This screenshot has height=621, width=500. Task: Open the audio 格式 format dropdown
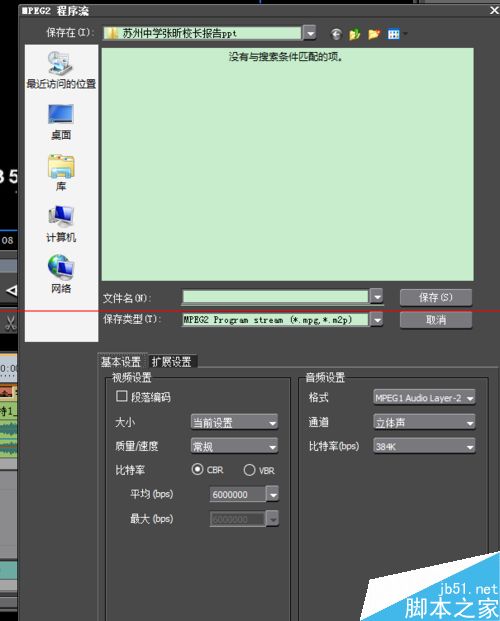[424, 398]
